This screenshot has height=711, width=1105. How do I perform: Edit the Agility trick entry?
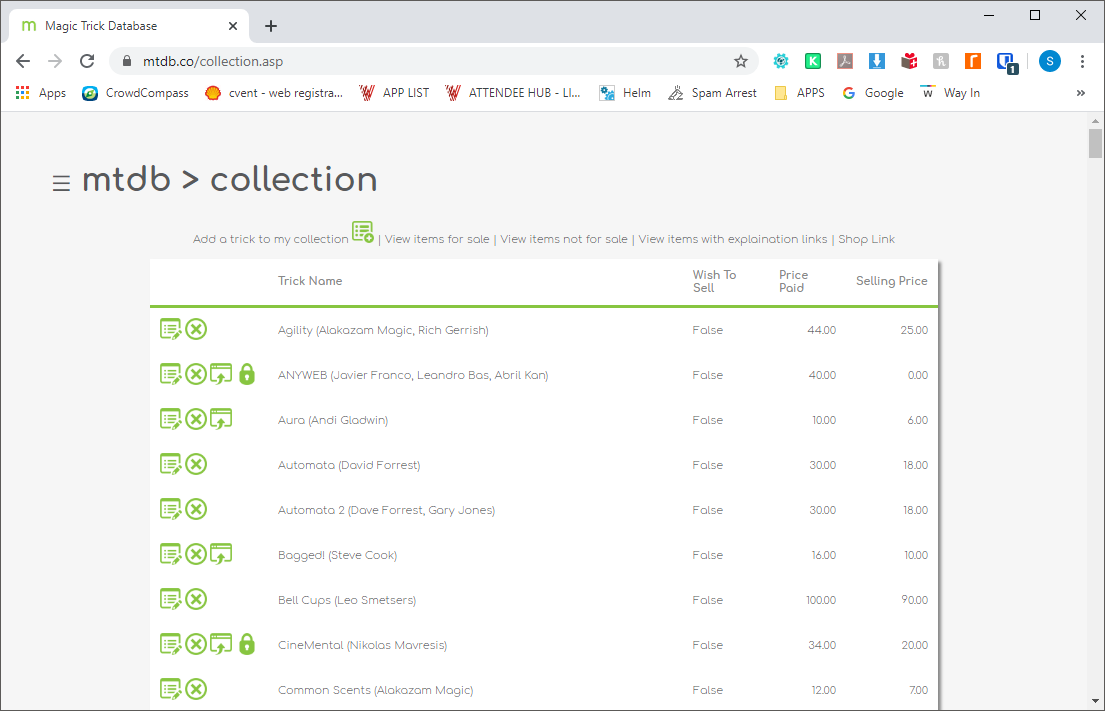click(x=171, y=329)
